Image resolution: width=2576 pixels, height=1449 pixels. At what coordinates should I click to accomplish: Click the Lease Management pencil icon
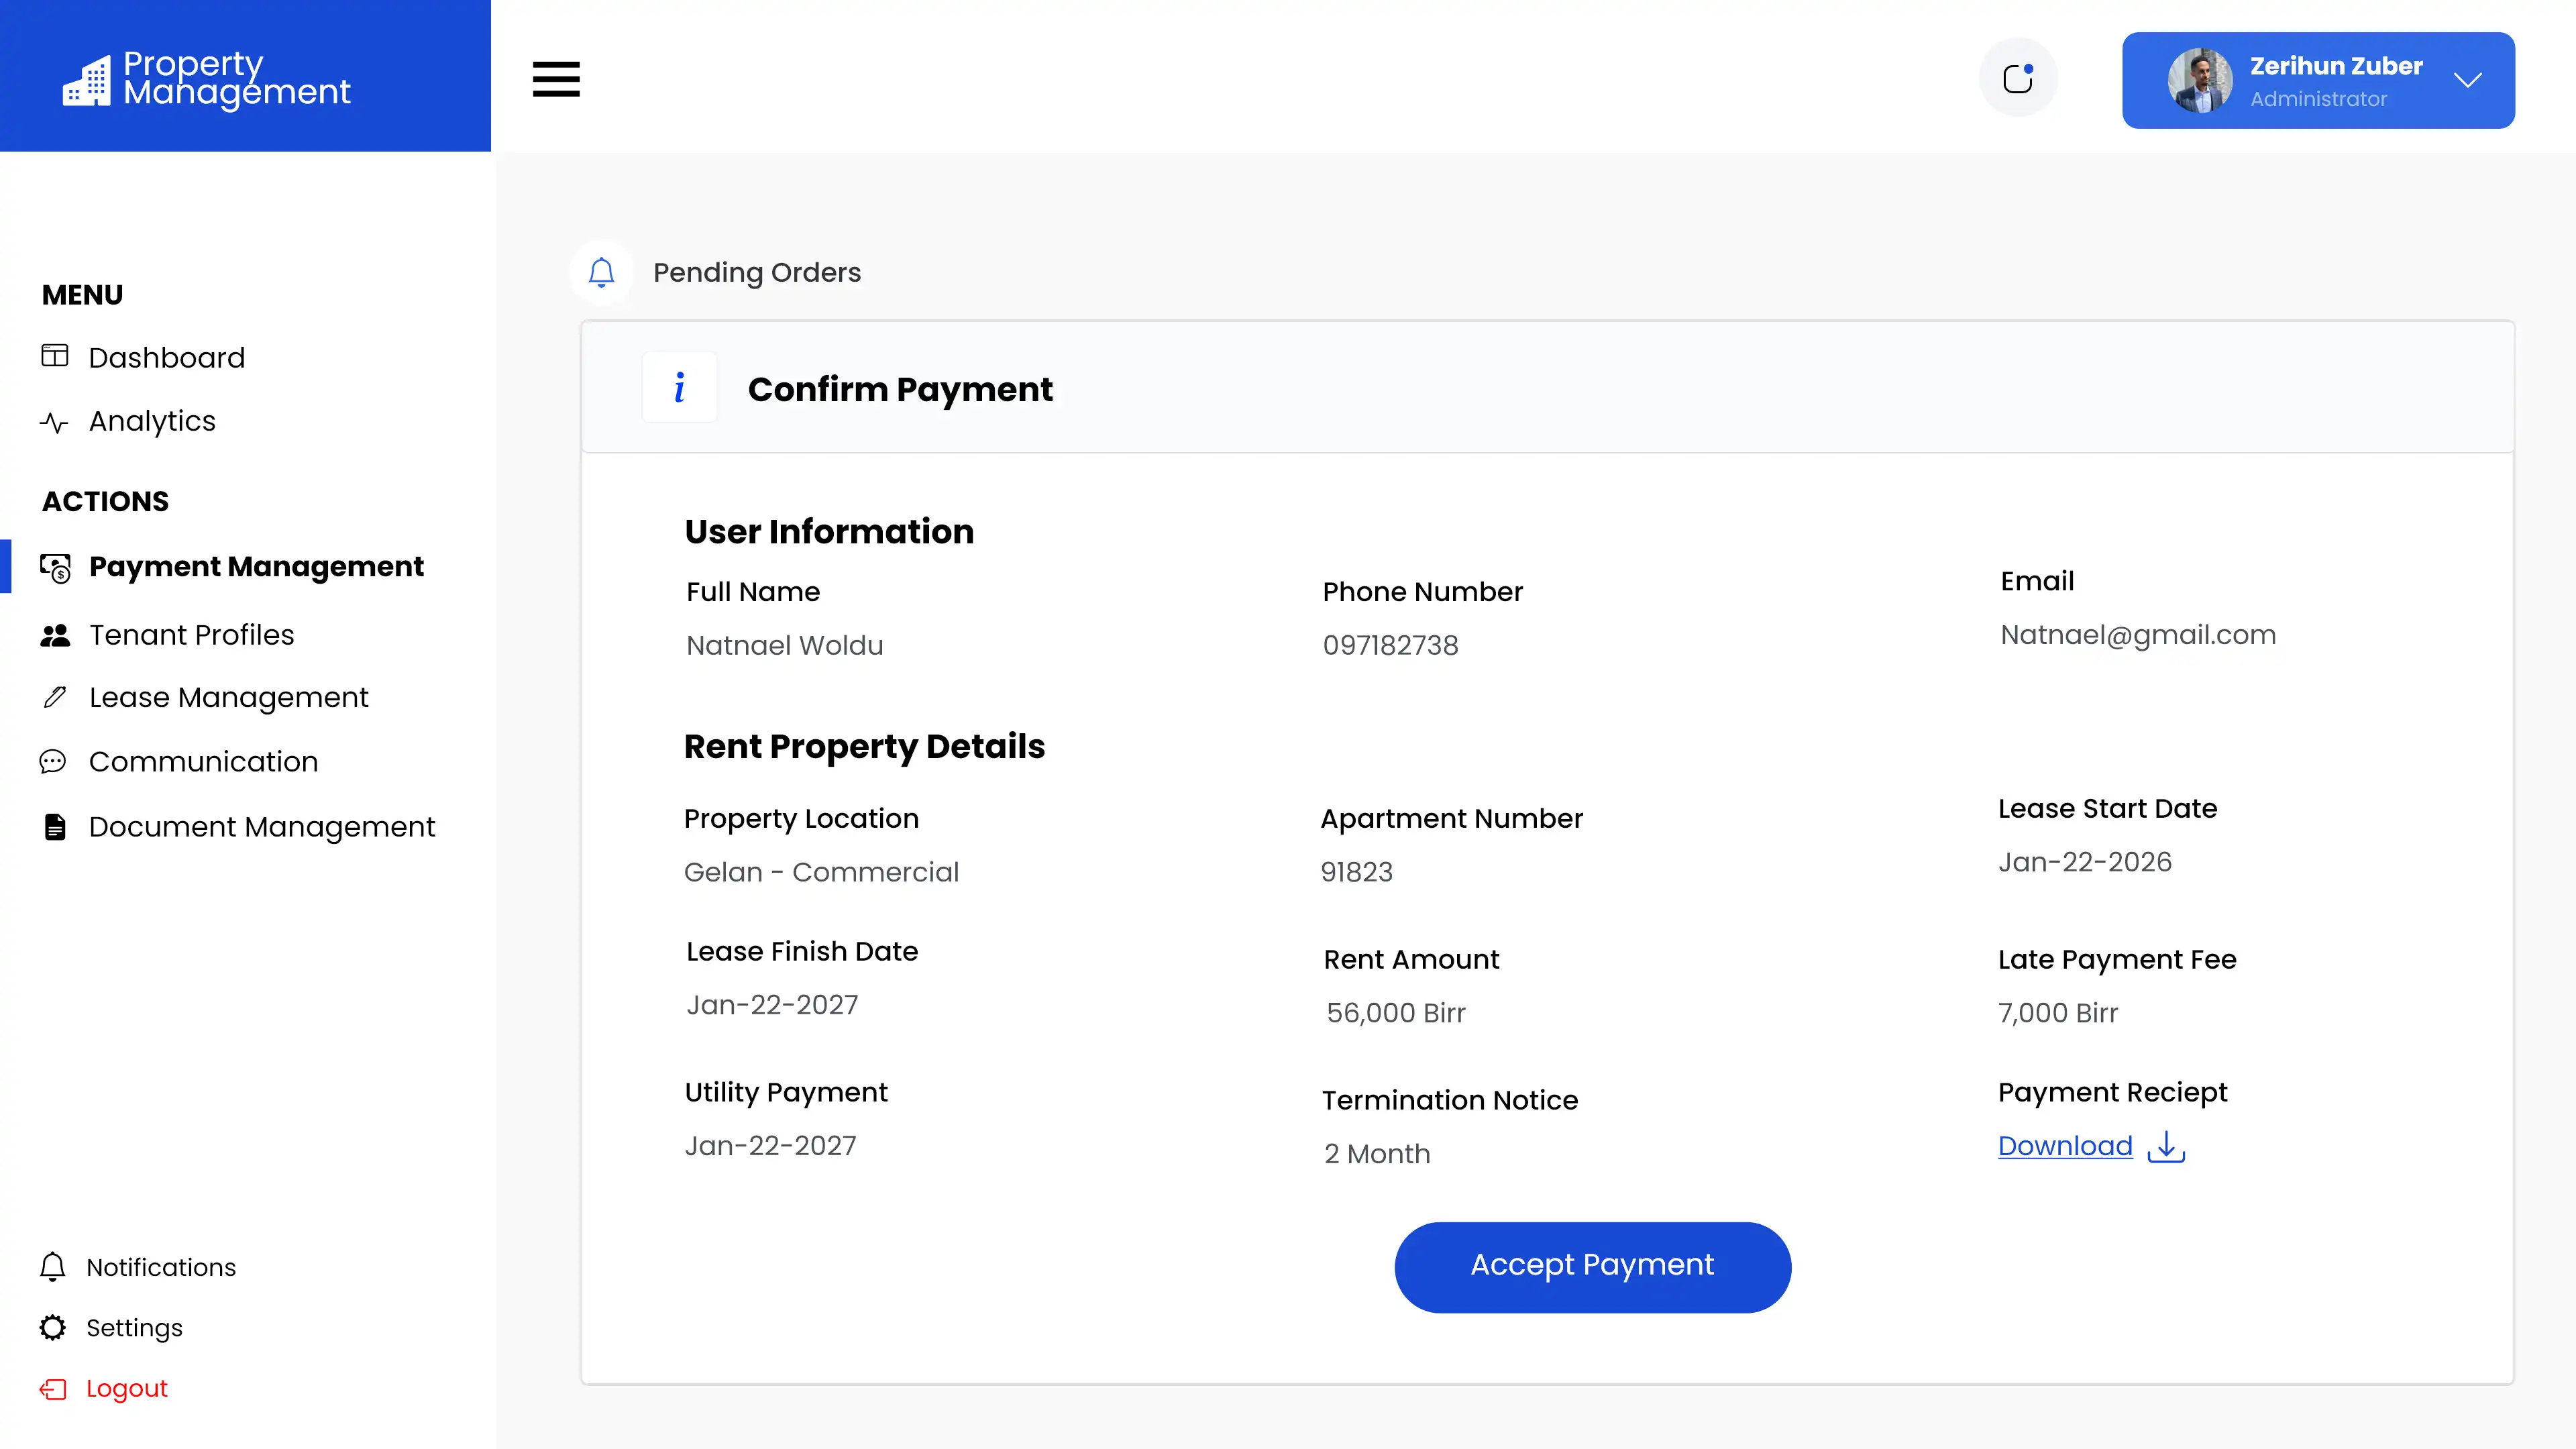(x=55, y=697)
